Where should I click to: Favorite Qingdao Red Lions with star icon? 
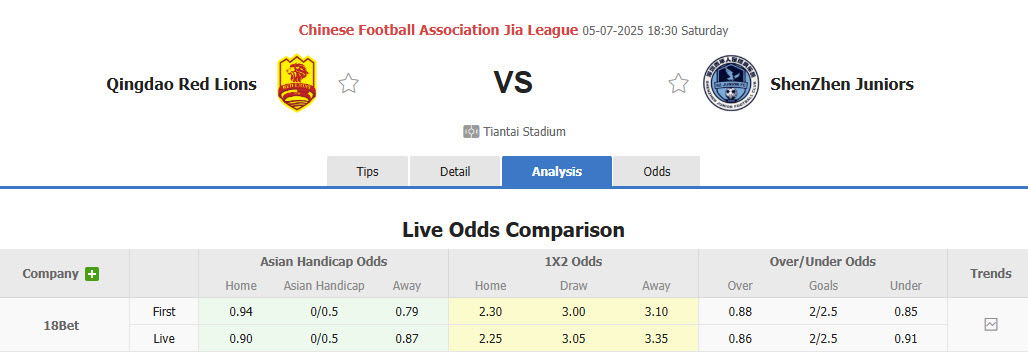pos(349,83)
